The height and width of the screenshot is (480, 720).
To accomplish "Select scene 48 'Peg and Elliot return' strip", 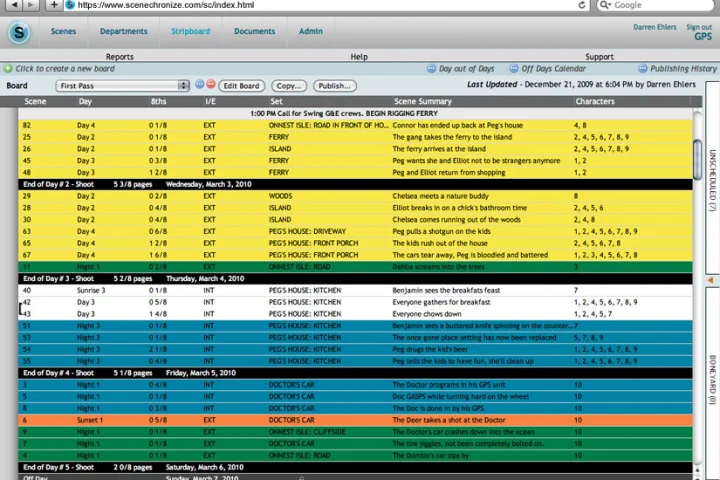I will [x=355, y=172].
